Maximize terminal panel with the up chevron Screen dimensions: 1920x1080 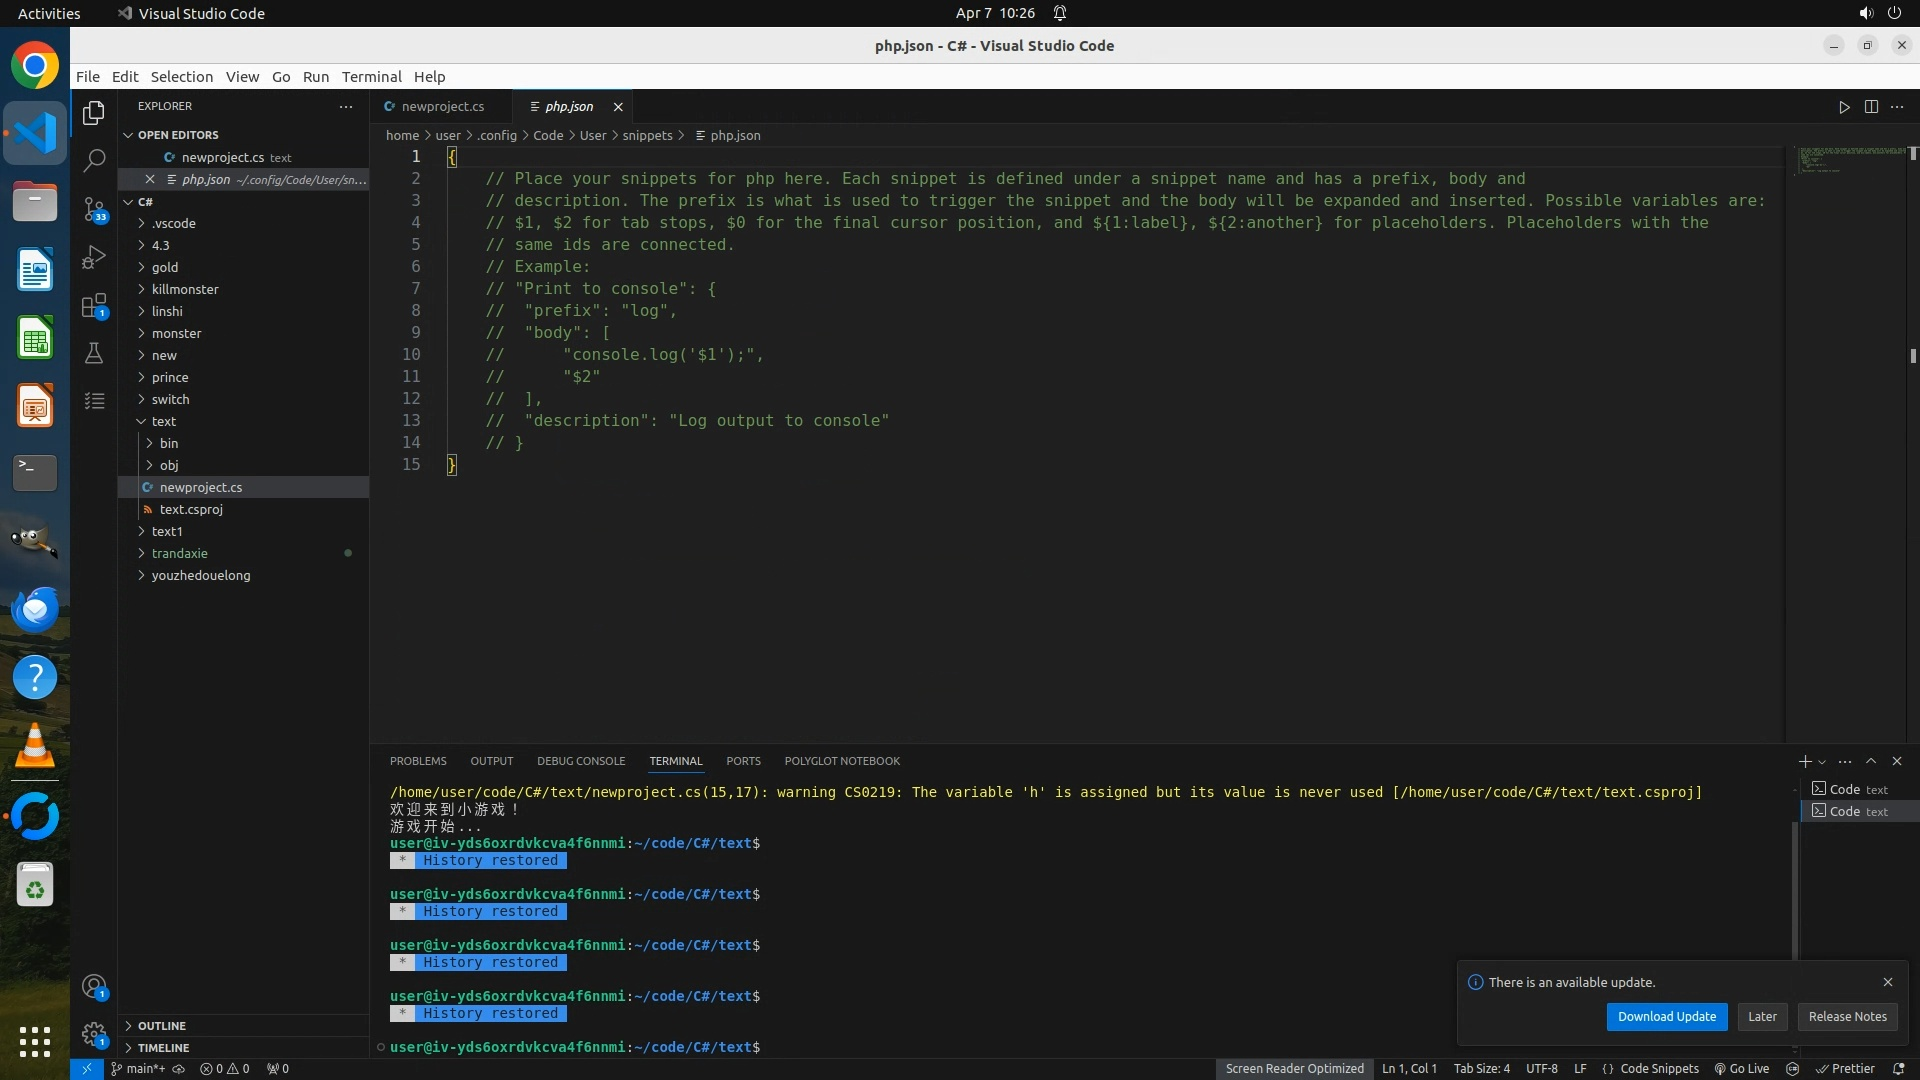[x=1871, y=761]
